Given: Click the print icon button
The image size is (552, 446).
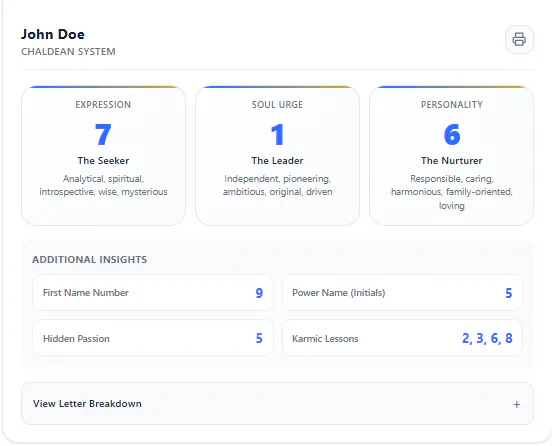Looking at the screenshot, I should coord(519,39).
